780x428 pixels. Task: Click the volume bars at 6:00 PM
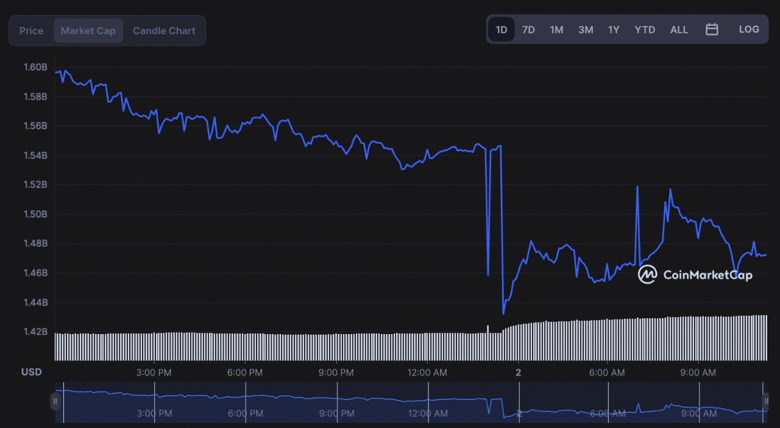coord(245,346)
